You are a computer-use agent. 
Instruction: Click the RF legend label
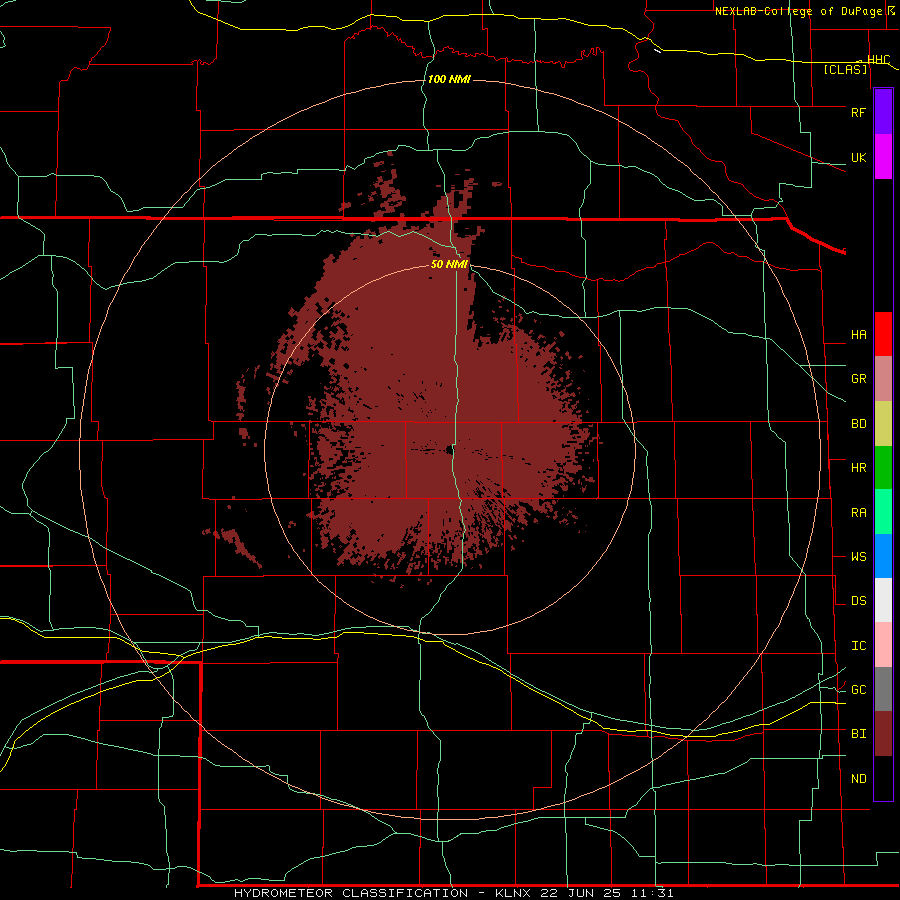pyautogui.click(x=858, y=112)
